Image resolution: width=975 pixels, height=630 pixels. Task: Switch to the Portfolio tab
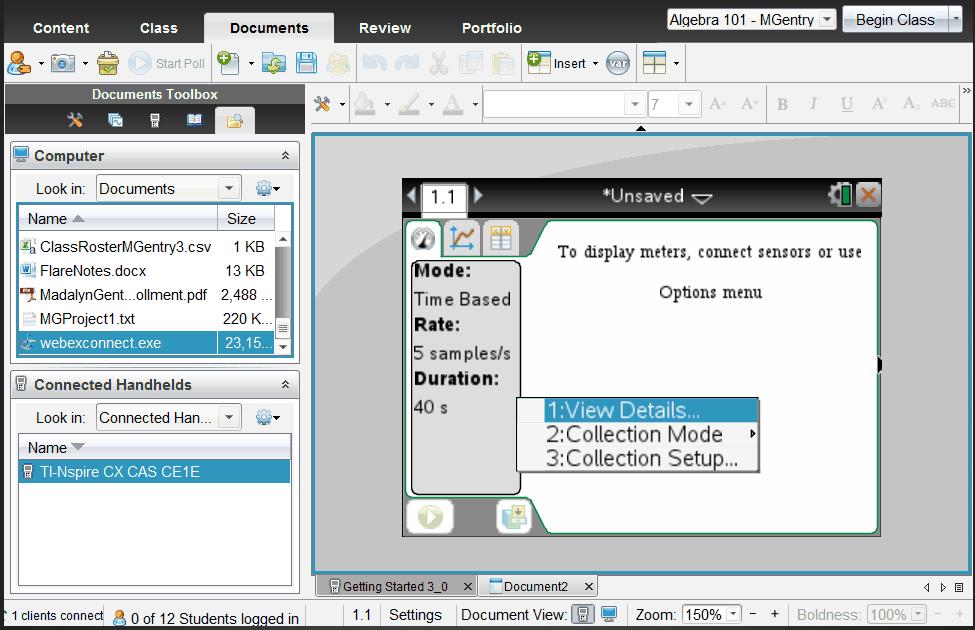pos(492,28)
